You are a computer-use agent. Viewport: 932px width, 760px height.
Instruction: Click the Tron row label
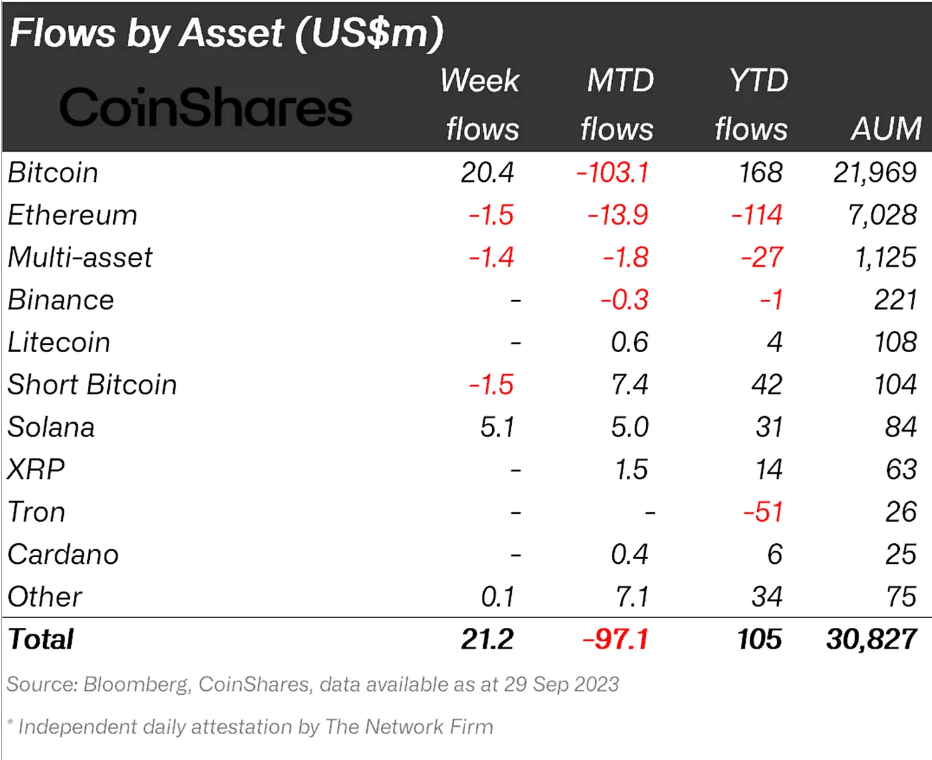(36, 512)
